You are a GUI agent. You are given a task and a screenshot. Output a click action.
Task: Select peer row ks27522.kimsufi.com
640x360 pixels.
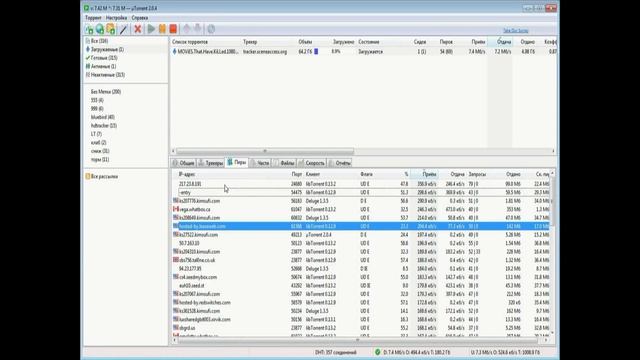pyautogui.click(x=361, y=235)
